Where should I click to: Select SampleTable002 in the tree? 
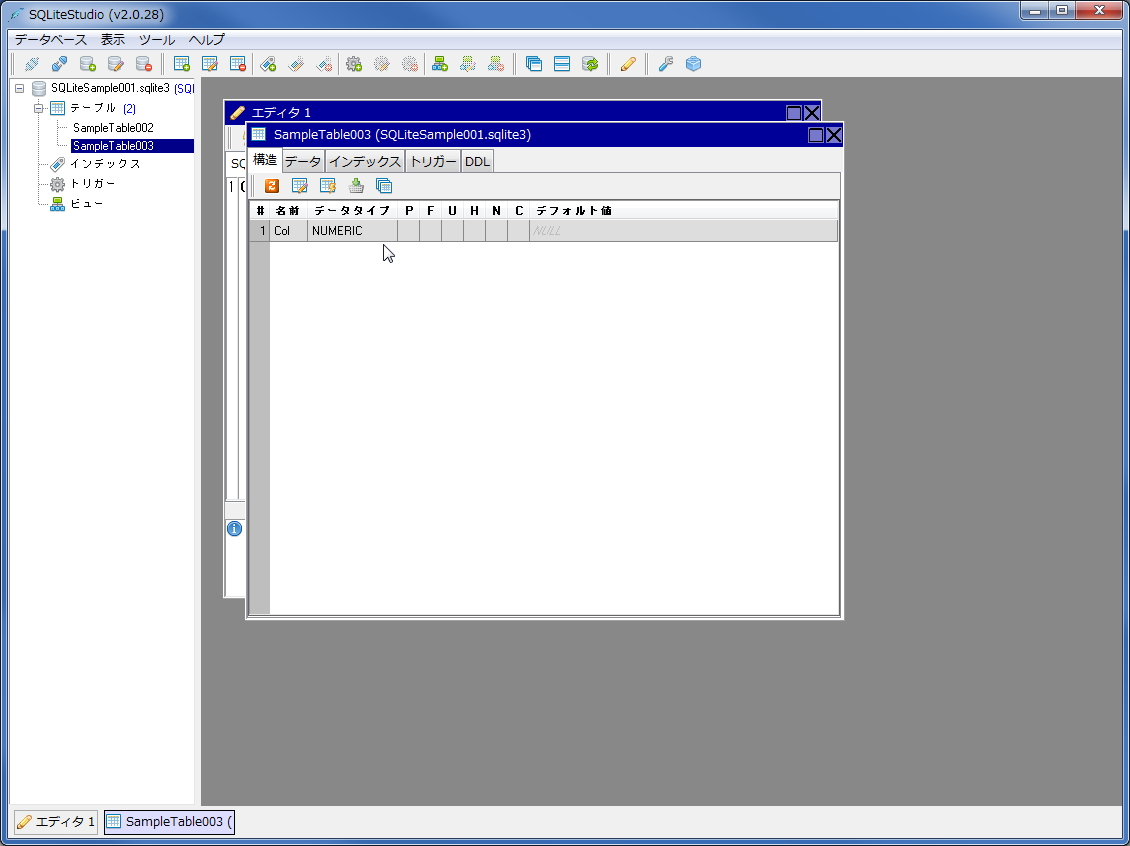click(x=113, y=128)
